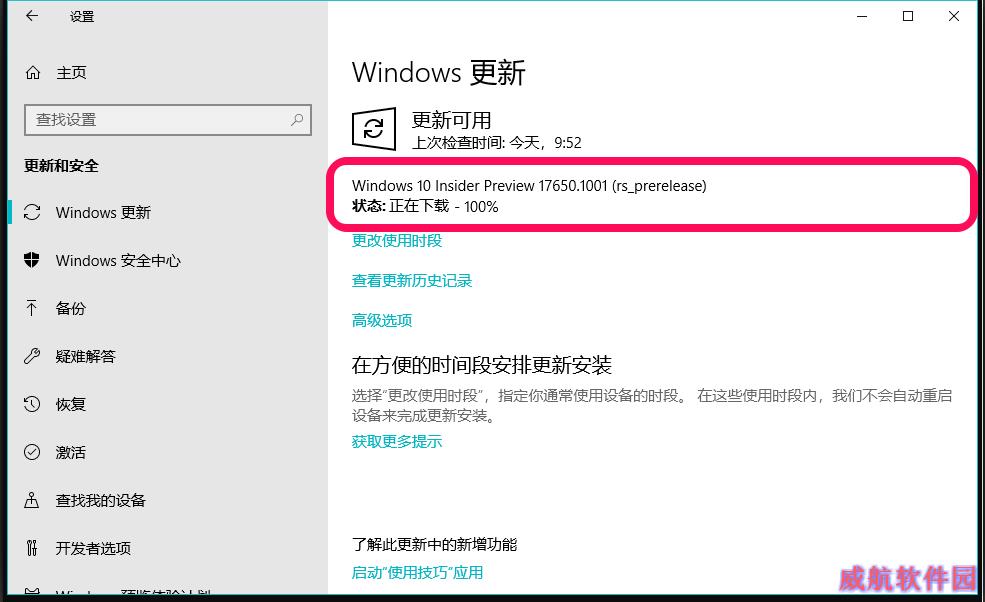Select 开发者选项 in the sidebar
Viewport: 985px width, 602px height.
(93, 548)
